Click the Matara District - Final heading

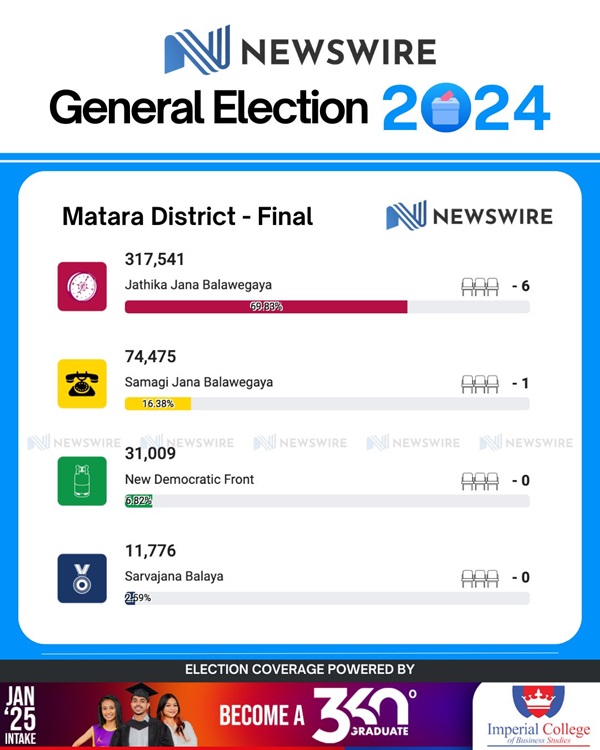[x=188, y=216]
